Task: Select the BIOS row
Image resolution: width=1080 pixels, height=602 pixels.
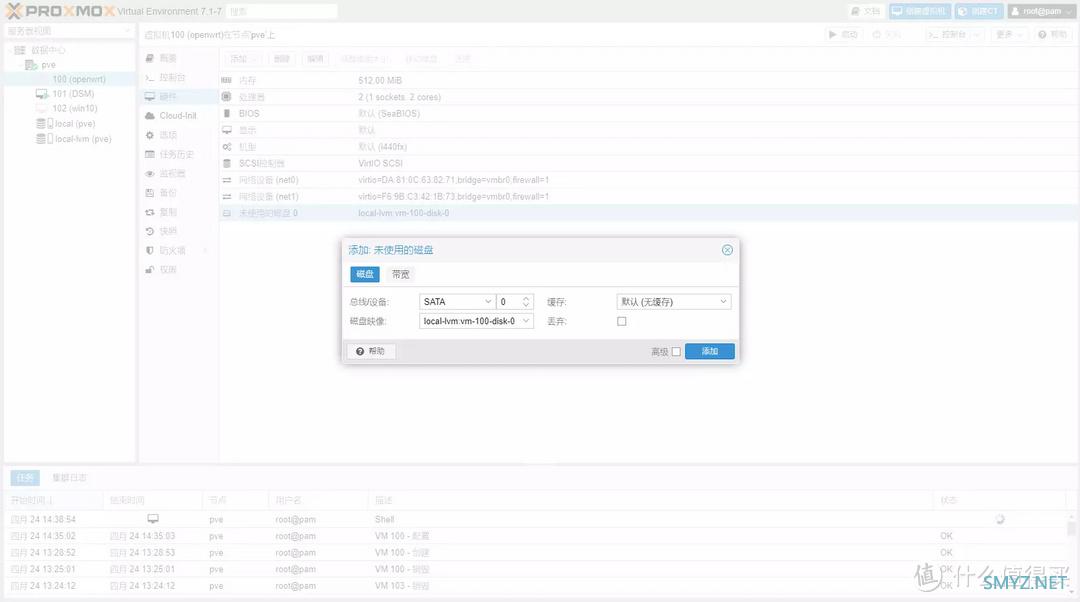Action: coord(649,114)
